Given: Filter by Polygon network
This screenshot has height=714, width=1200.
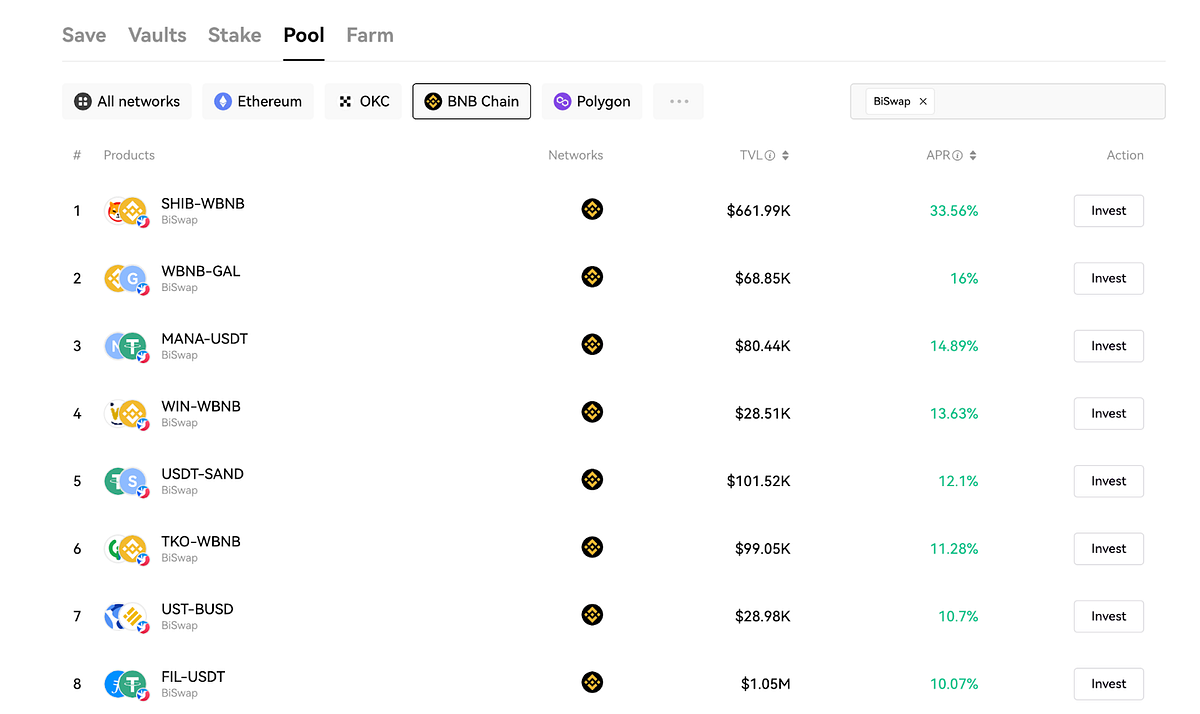Looking at the screenshot, I should [592, 101].
